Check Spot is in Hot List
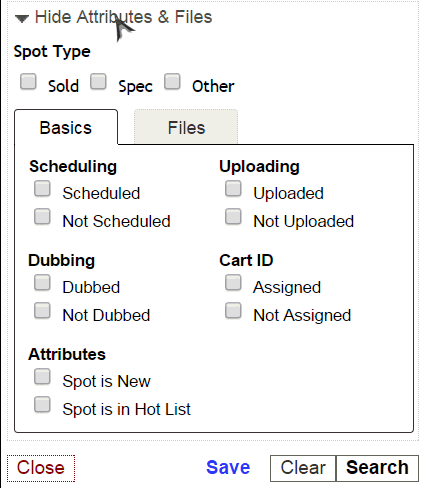The height and width of the screenshot is (488, 424). [x=42, y=405]
